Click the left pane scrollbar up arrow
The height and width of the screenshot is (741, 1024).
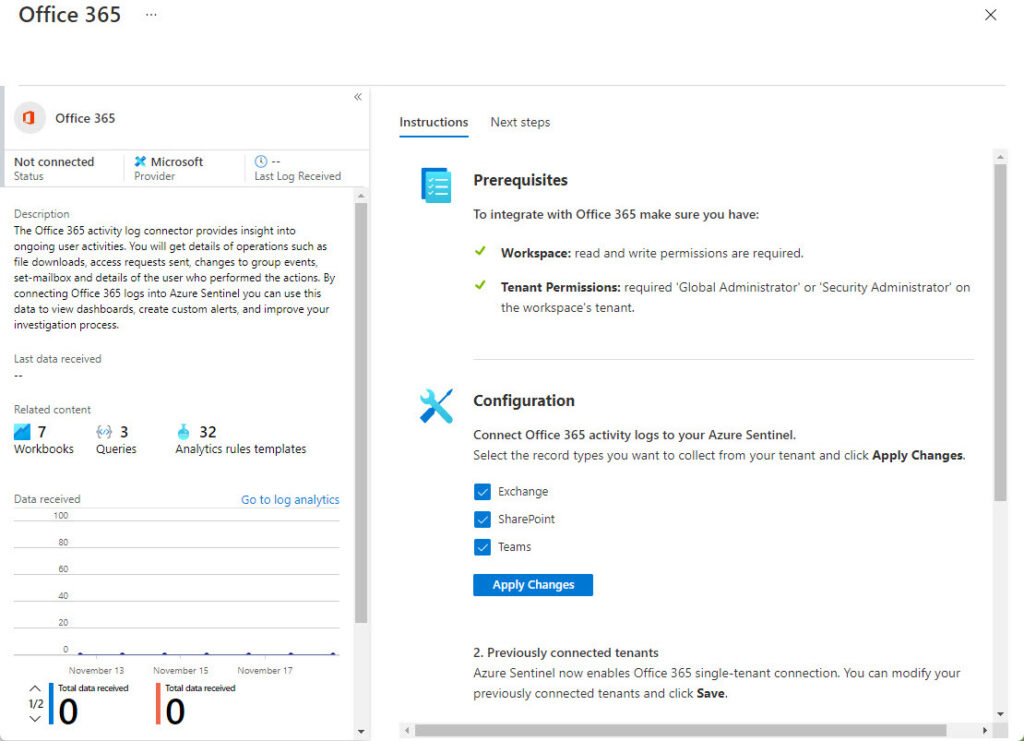click(361, 196)
